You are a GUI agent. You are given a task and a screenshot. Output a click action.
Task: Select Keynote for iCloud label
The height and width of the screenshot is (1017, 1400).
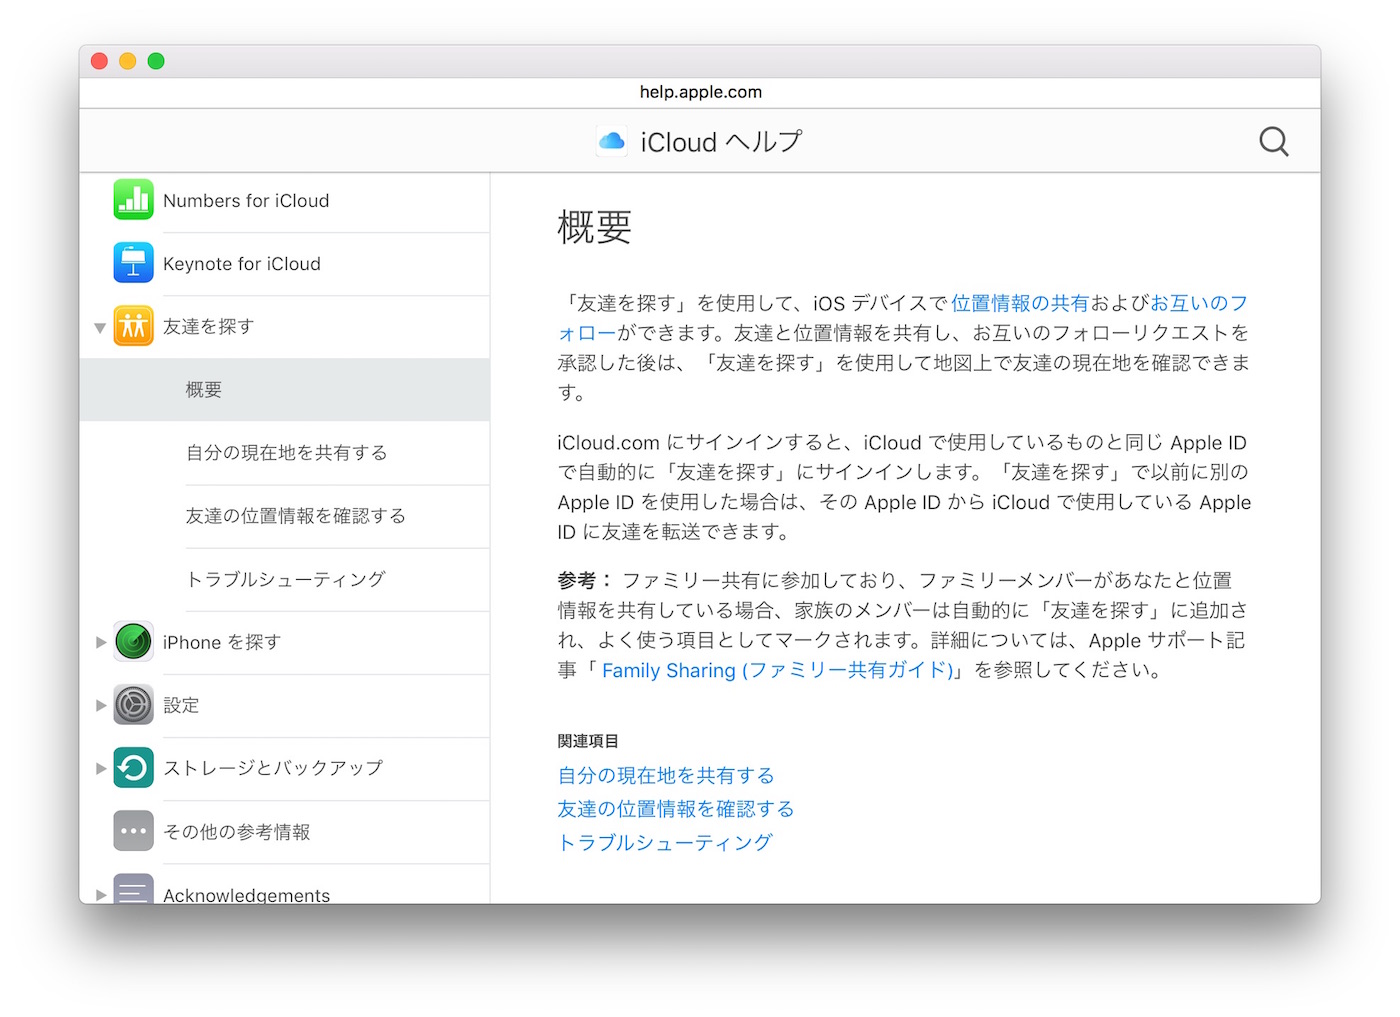[x=242, y=264]
